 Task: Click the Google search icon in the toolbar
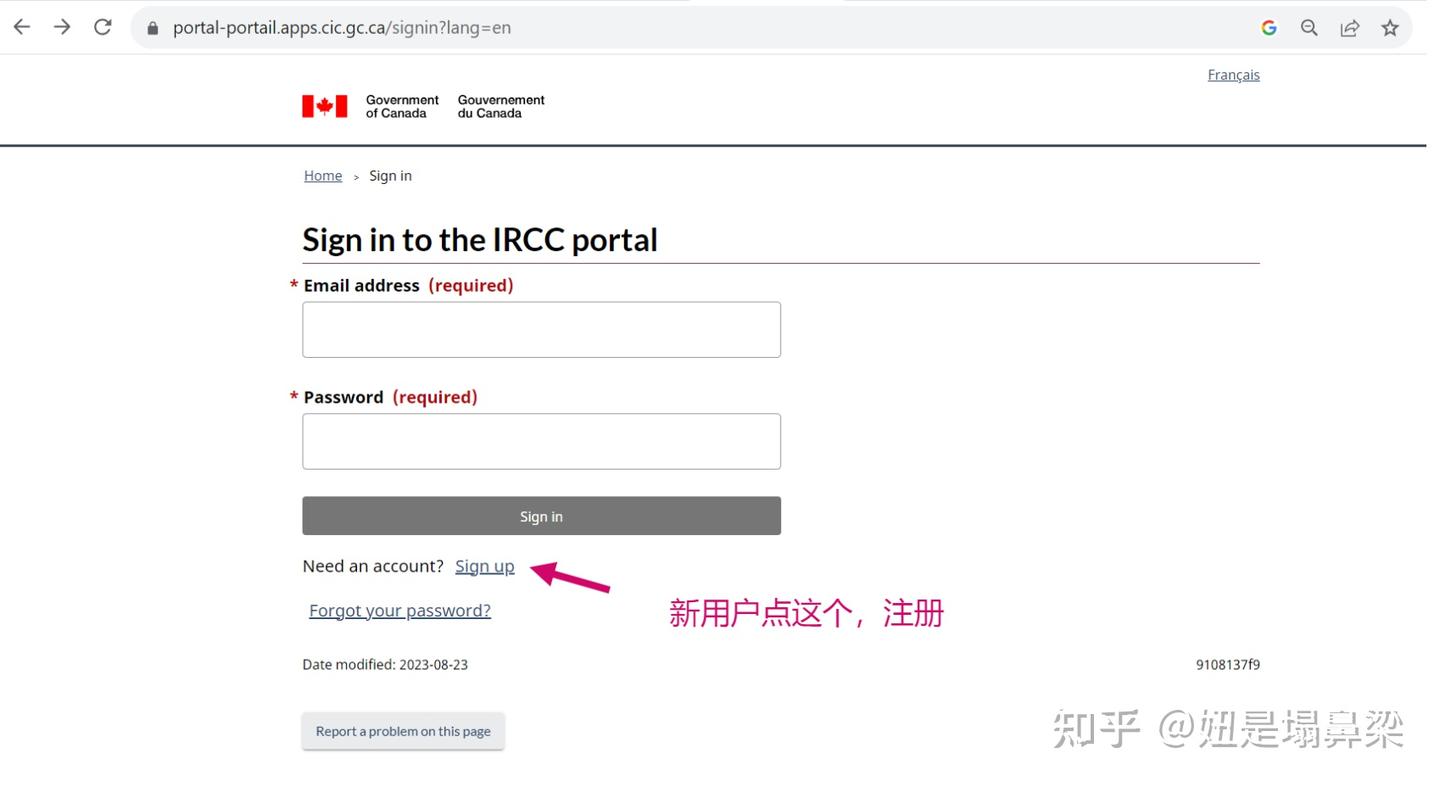1268,27
